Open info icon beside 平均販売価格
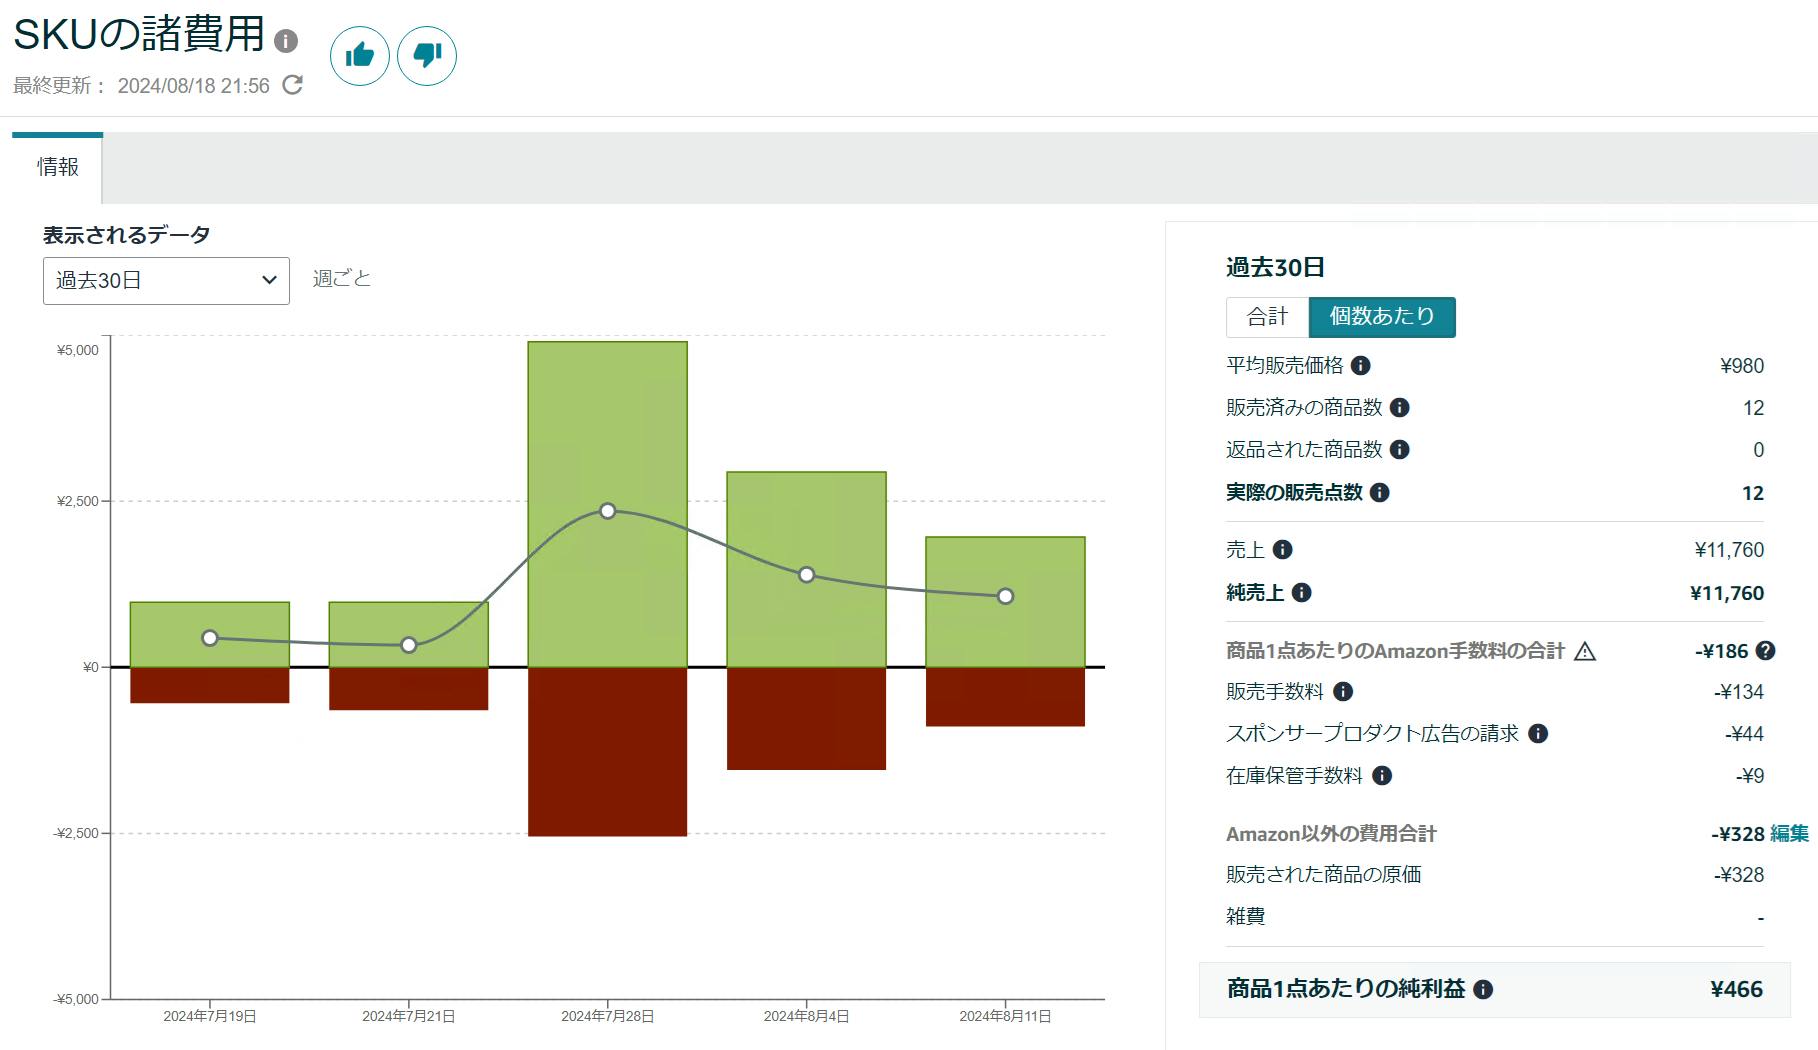 (x=1360, y=366)
